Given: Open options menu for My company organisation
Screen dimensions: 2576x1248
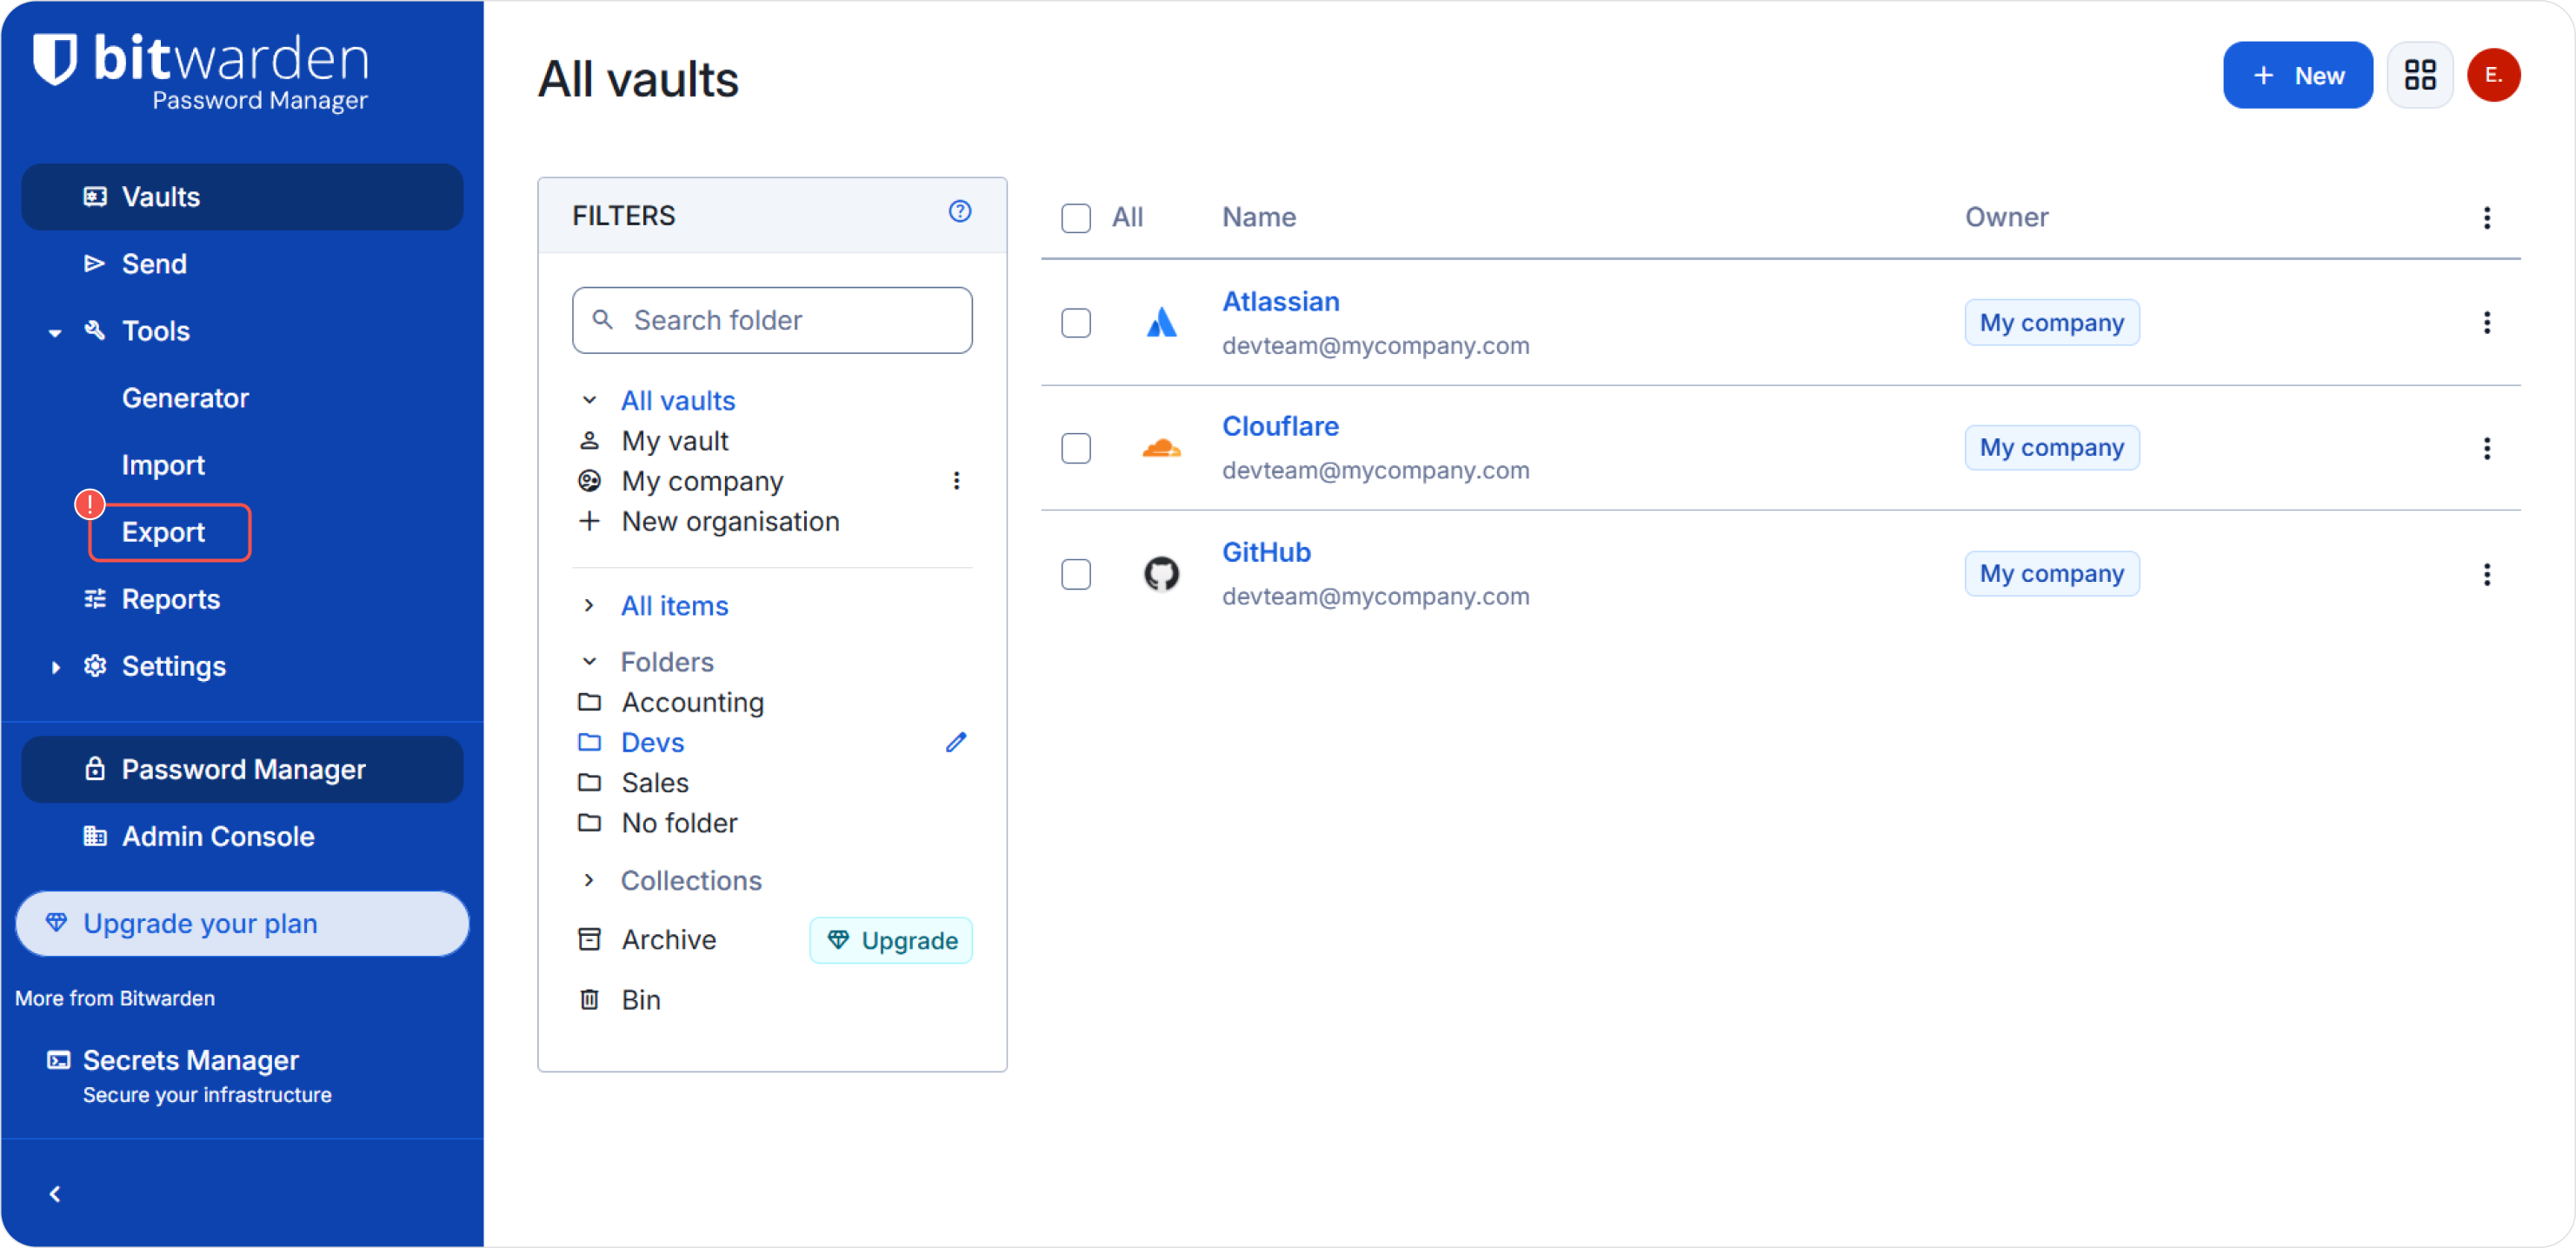Looking at the screenshot, I should 957,481.
